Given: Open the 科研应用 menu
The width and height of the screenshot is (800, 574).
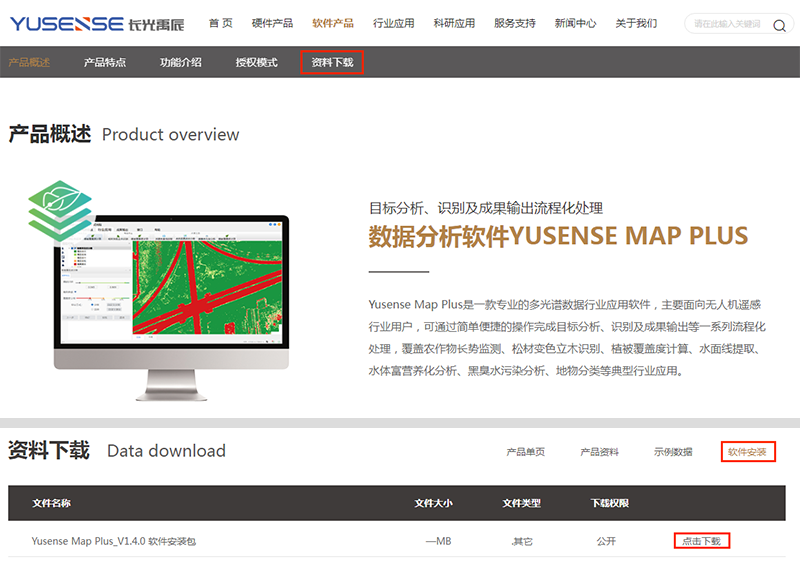Looking at the screenshot, I should coord(454,23).
